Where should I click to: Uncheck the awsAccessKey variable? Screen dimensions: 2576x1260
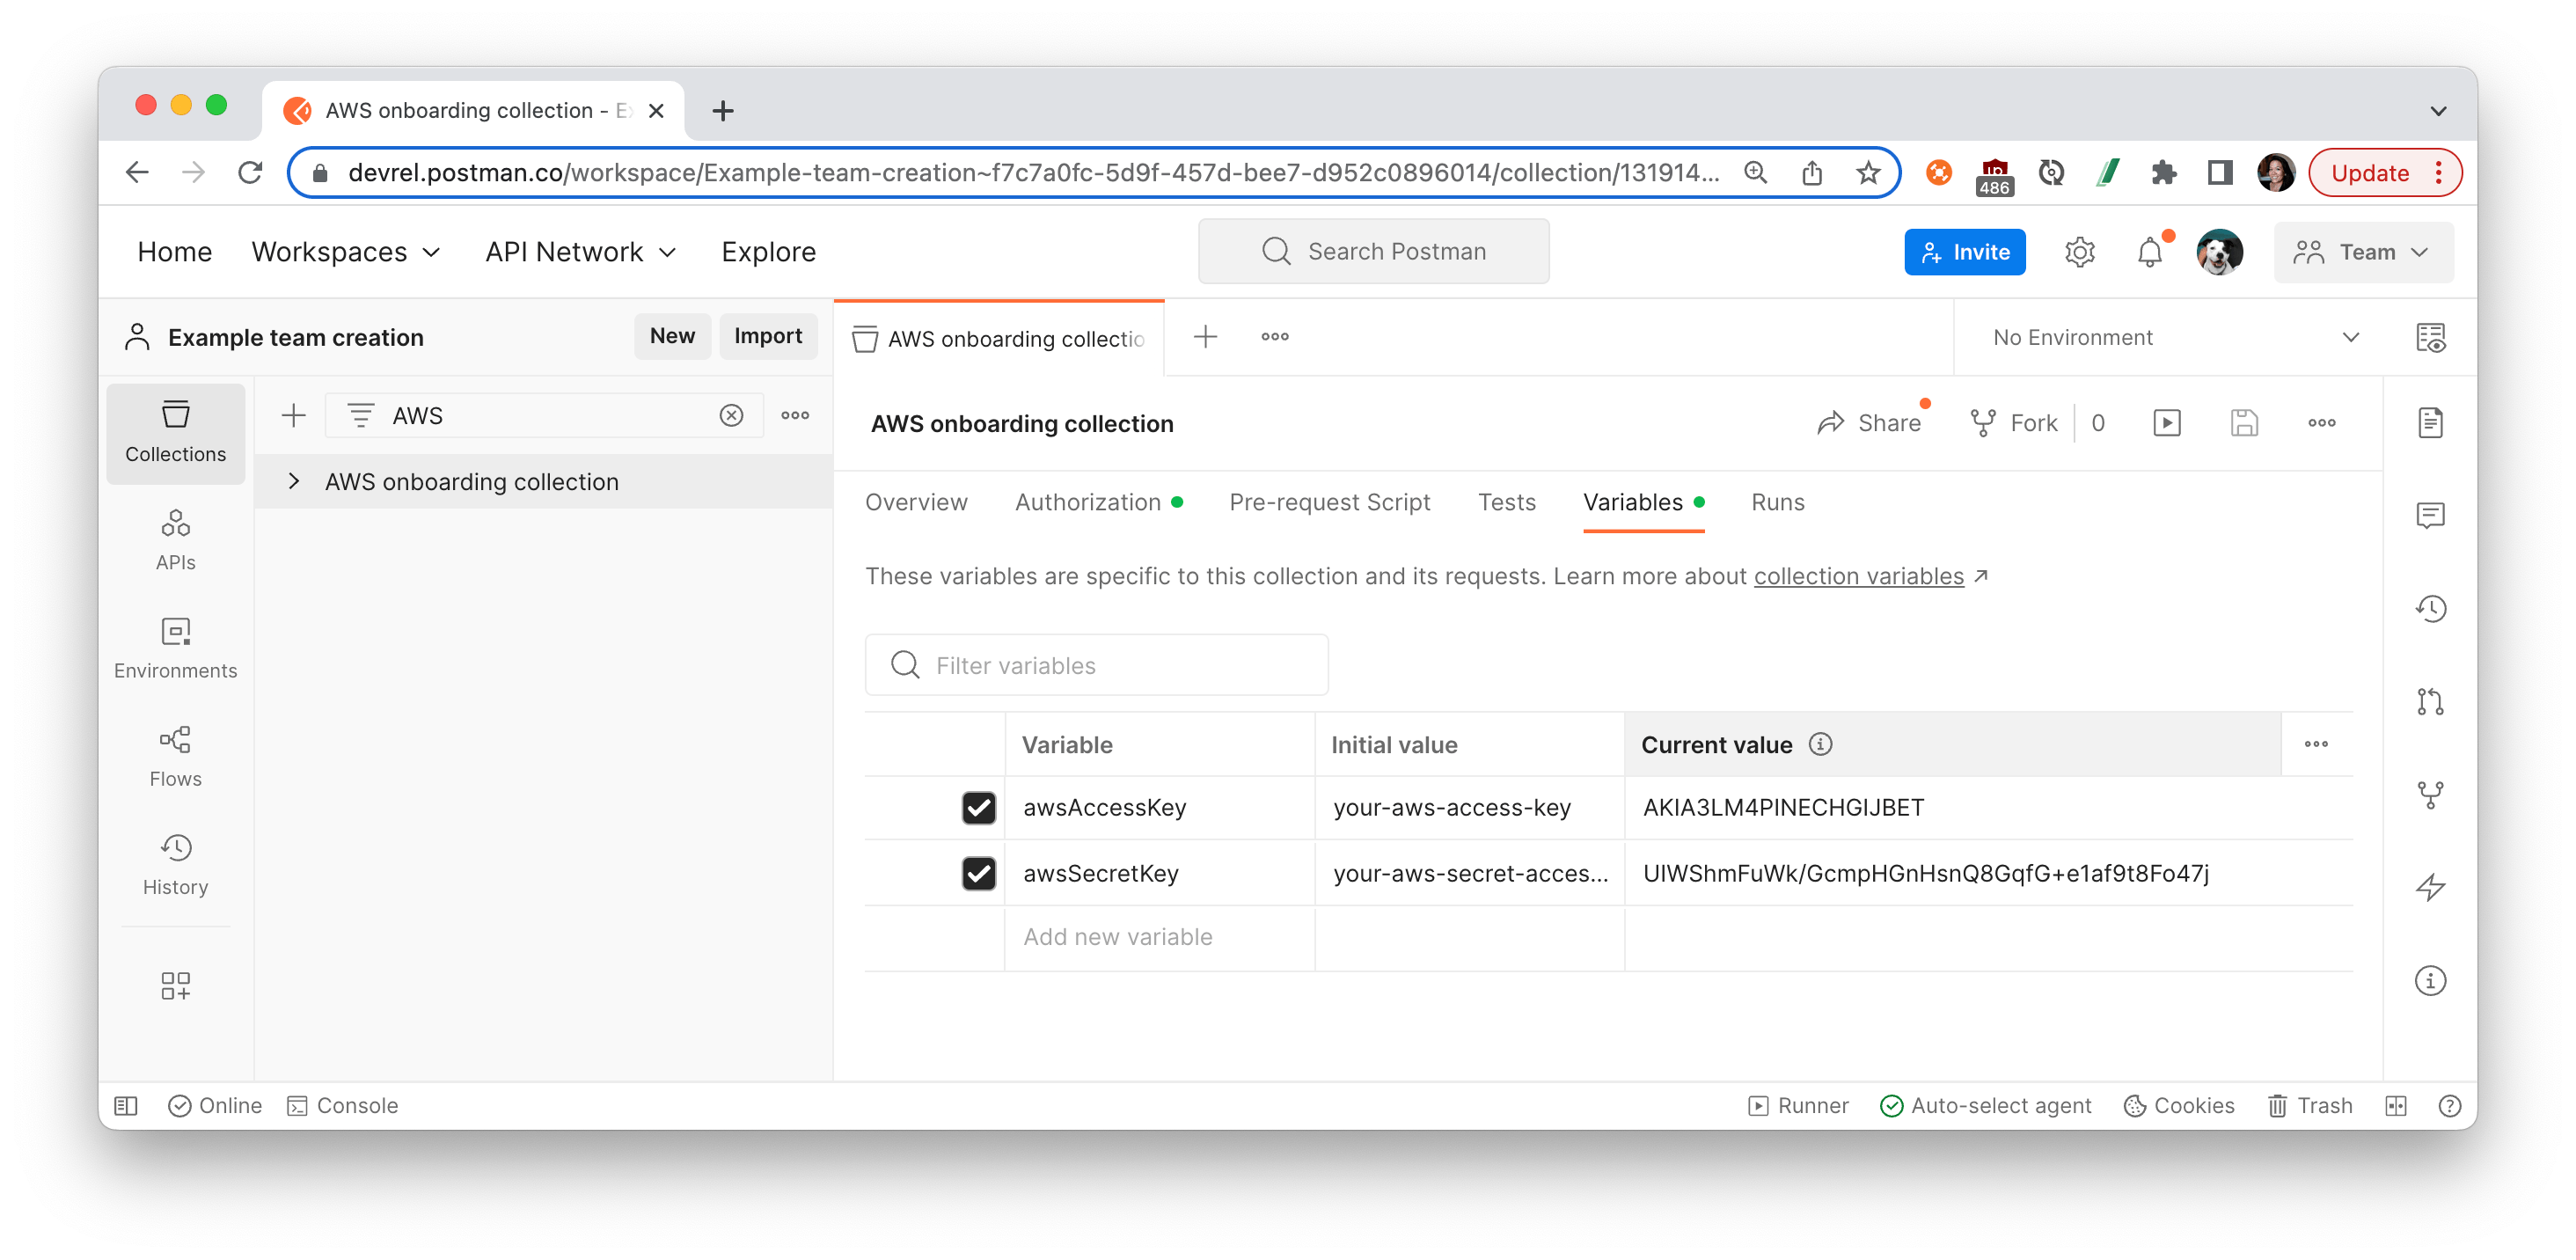[979, 807]
